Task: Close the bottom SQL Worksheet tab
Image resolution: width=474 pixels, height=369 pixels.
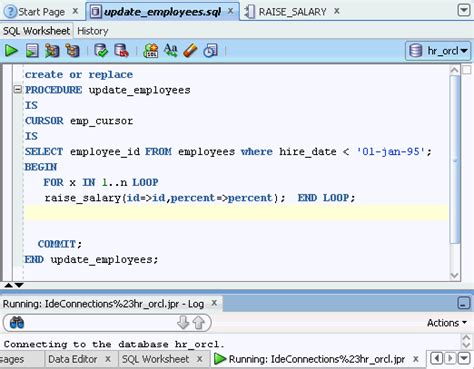Action: 199,359
